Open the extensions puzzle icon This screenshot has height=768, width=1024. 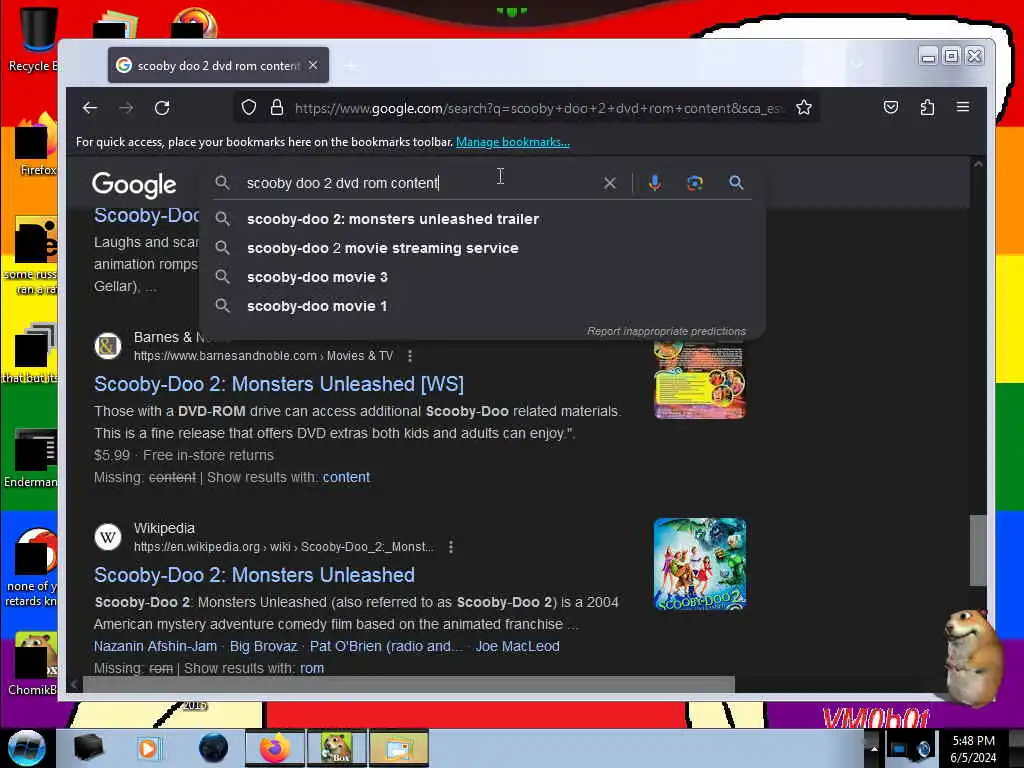pyautogui.click(x=927, y=107)
